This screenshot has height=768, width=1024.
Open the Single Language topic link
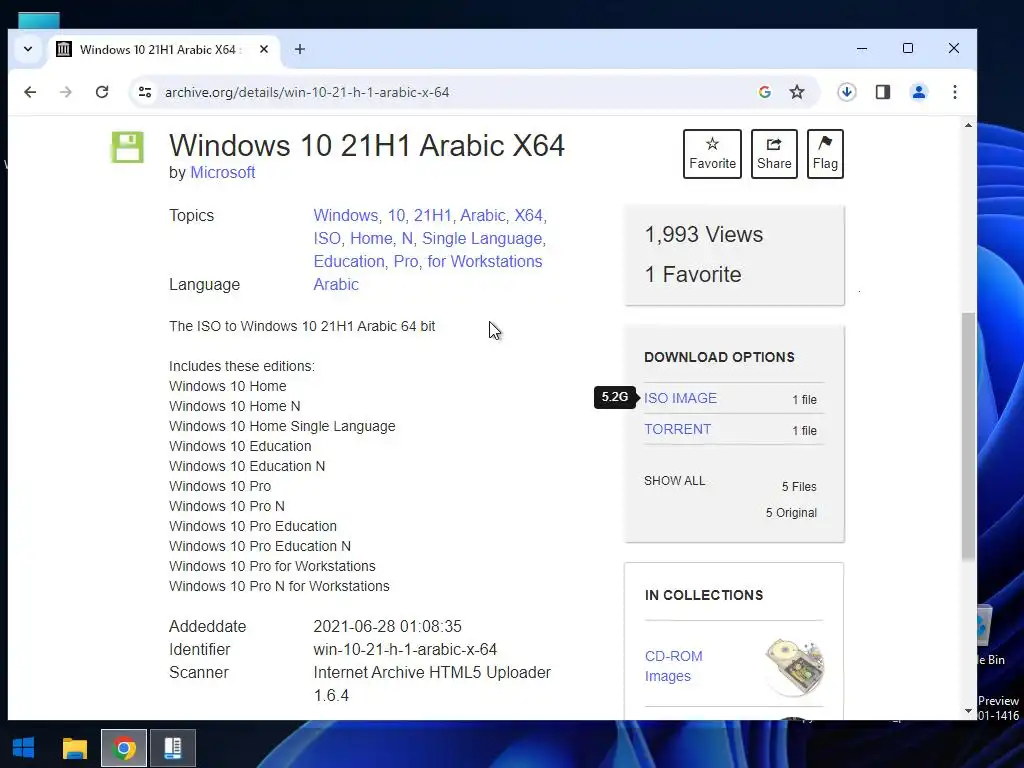pyautogui.click(x=482, y=238)
